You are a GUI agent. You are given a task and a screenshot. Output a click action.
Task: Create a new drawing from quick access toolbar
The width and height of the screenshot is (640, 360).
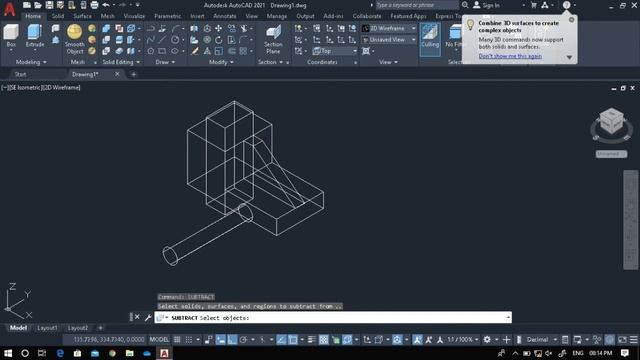[27, 5]
